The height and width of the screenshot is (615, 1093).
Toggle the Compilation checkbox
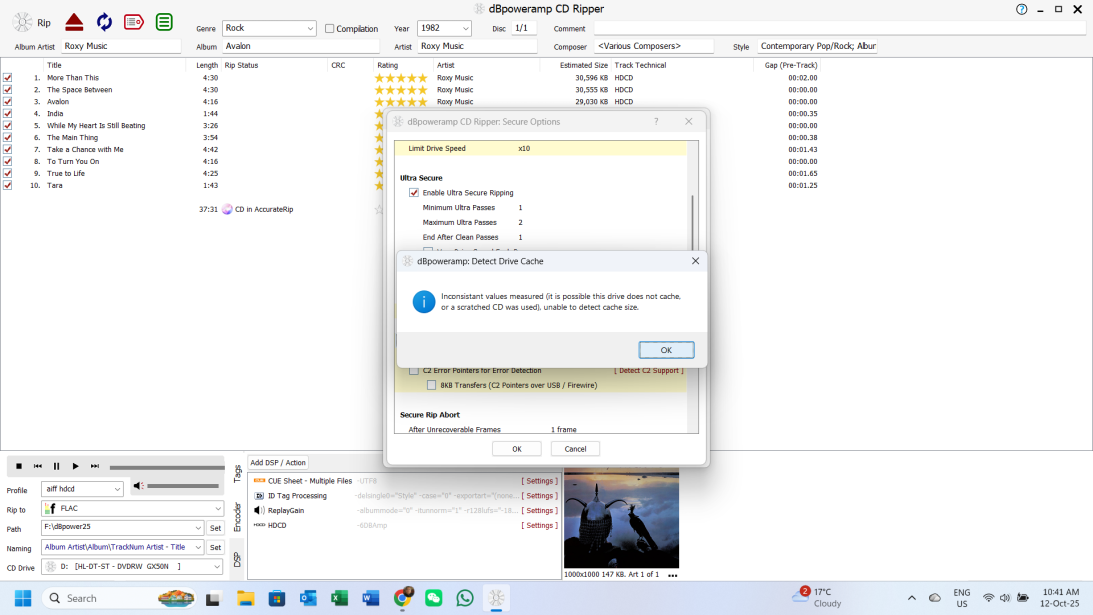click(330, 29)
